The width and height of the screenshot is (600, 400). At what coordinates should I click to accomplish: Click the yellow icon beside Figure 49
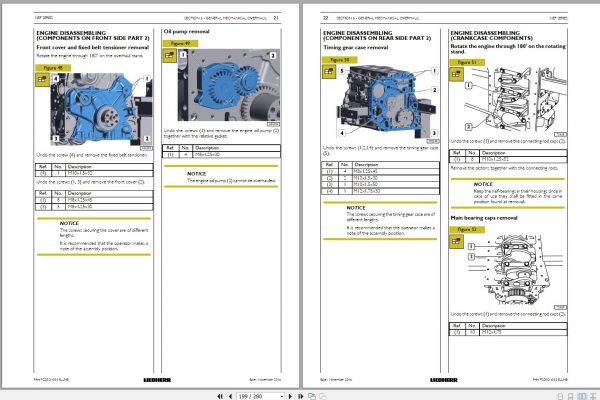[x=170, y=56]
